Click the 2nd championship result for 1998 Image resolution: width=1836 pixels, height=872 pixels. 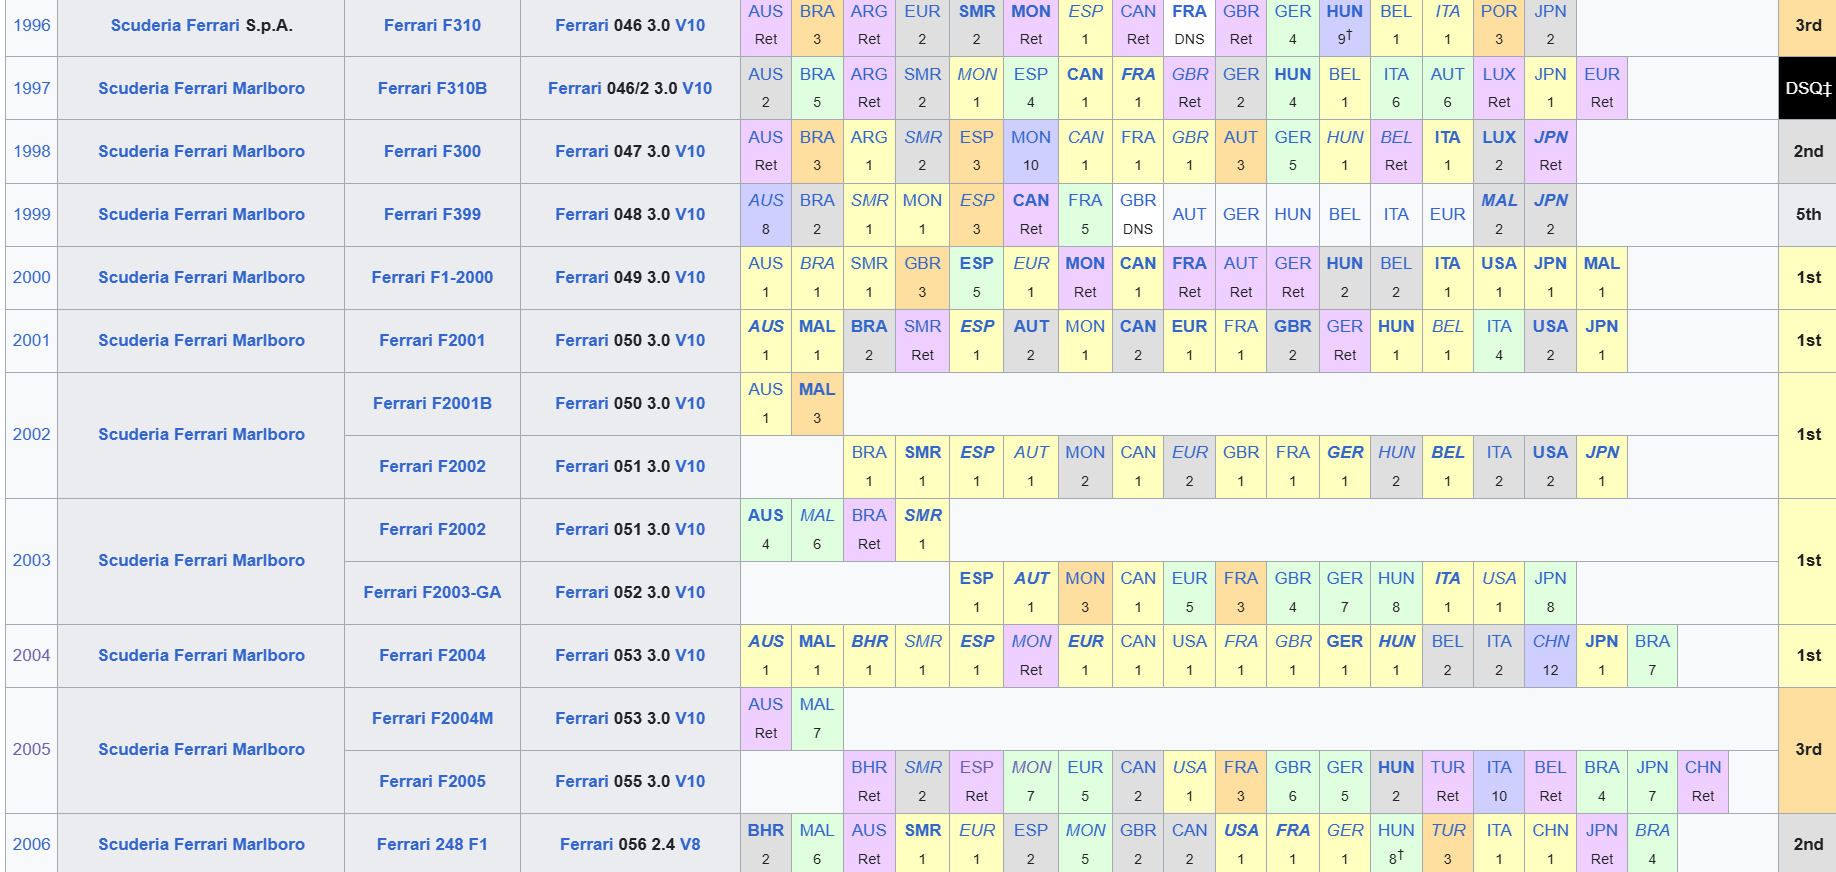coord(1807,151)
